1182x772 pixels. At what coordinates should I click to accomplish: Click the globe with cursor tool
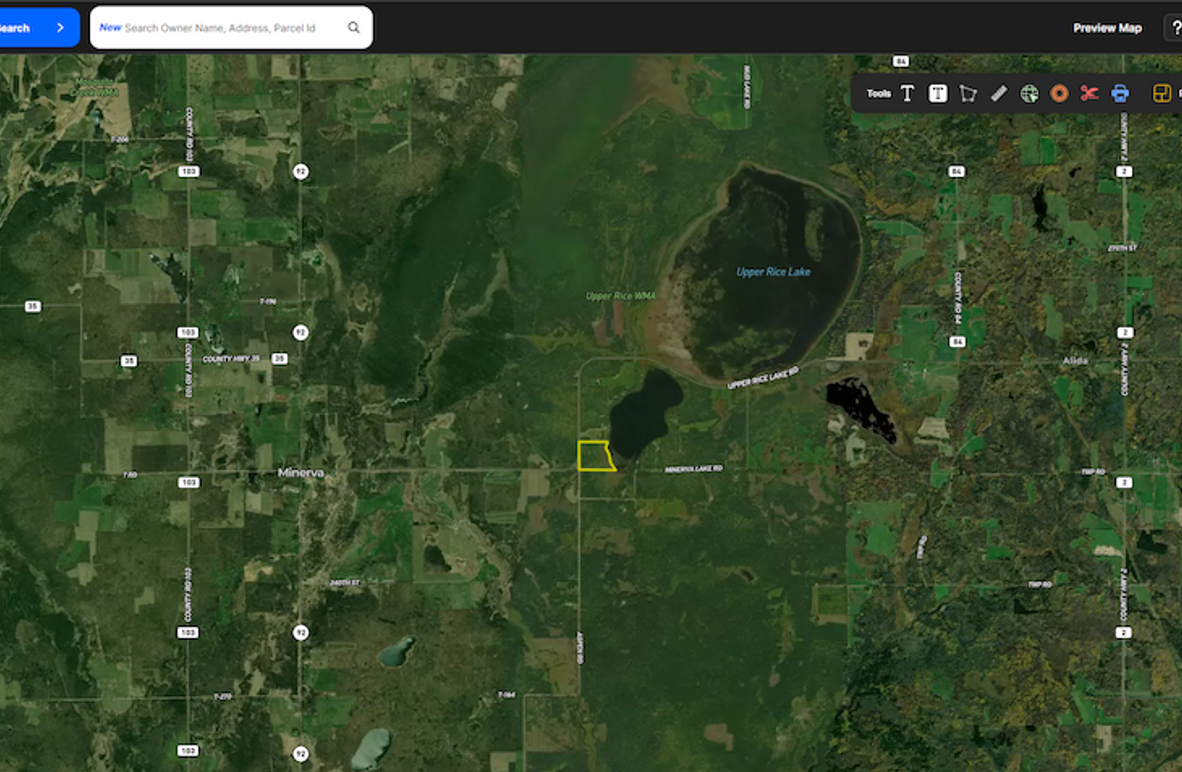click(x=1029, y=94)
